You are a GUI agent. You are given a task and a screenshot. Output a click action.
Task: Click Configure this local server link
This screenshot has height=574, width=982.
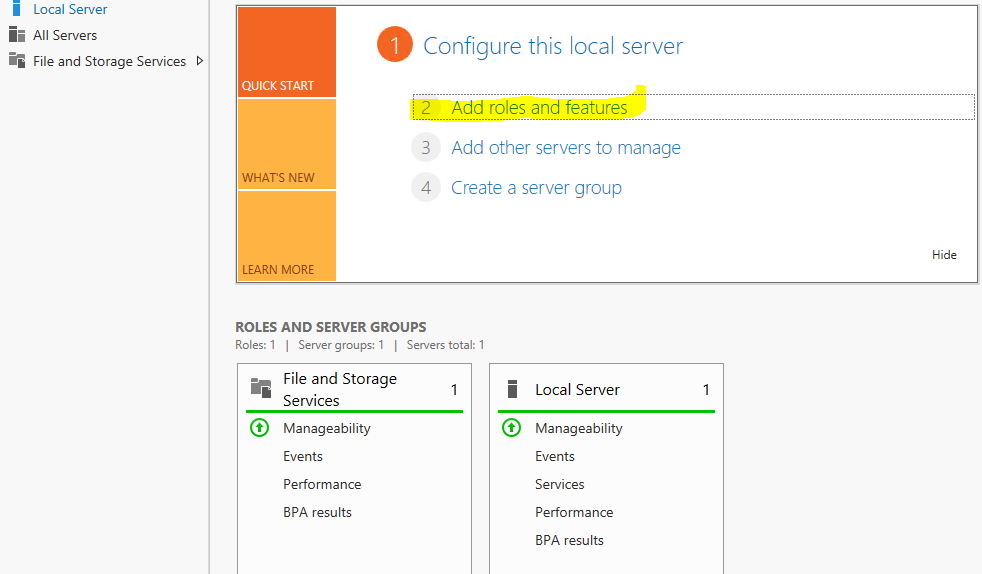click(552, 46)
